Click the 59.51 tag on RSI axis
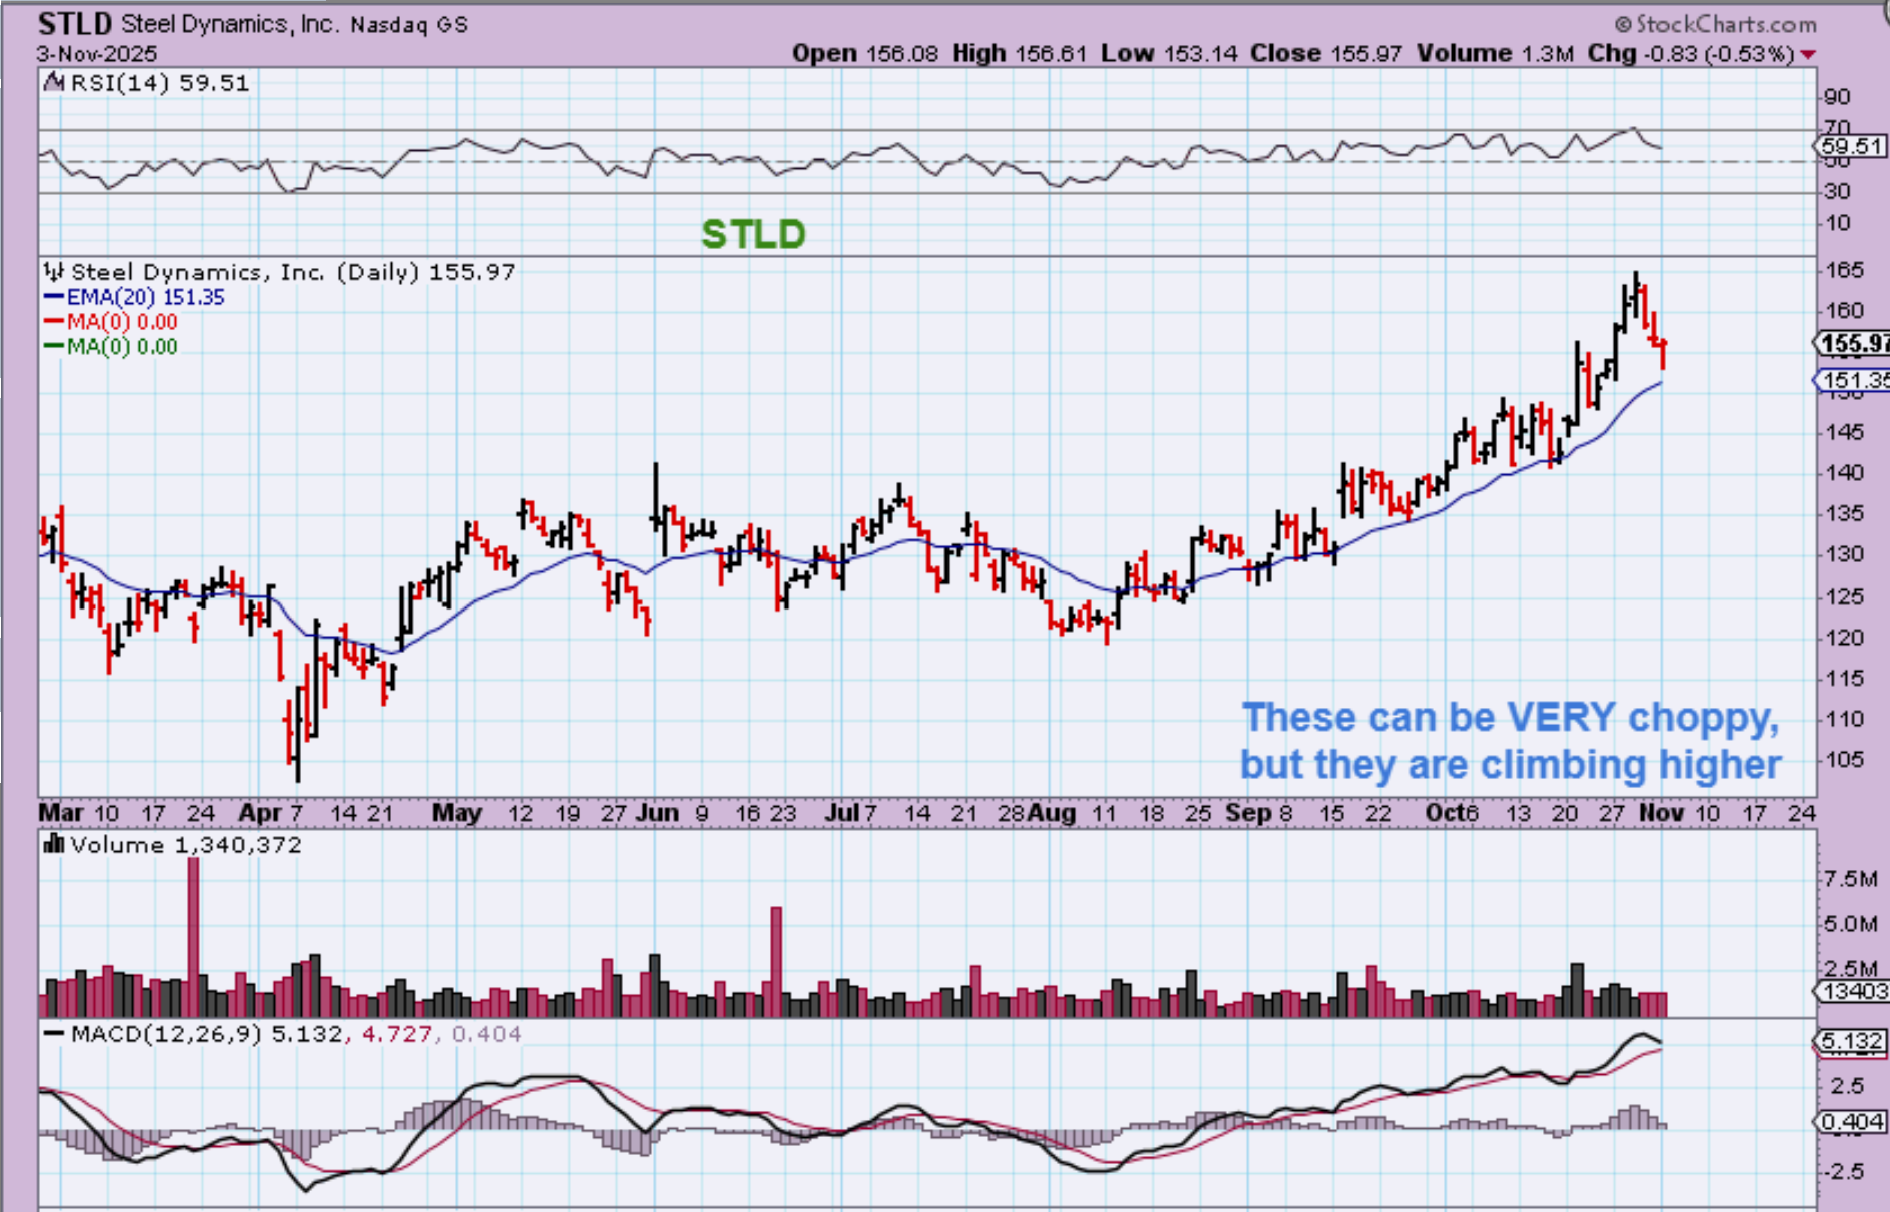Image resolution: width=1890 pixels, height=1212 pixels. pos(1852,147)
